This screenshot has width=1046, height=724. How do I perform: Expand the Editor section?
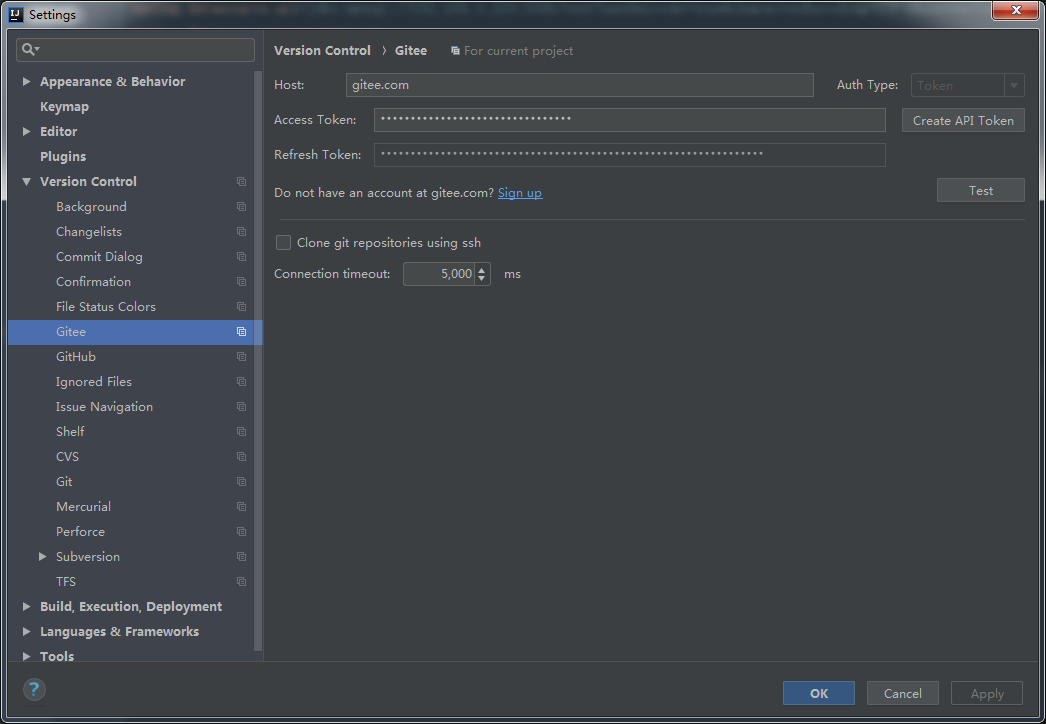26,131
